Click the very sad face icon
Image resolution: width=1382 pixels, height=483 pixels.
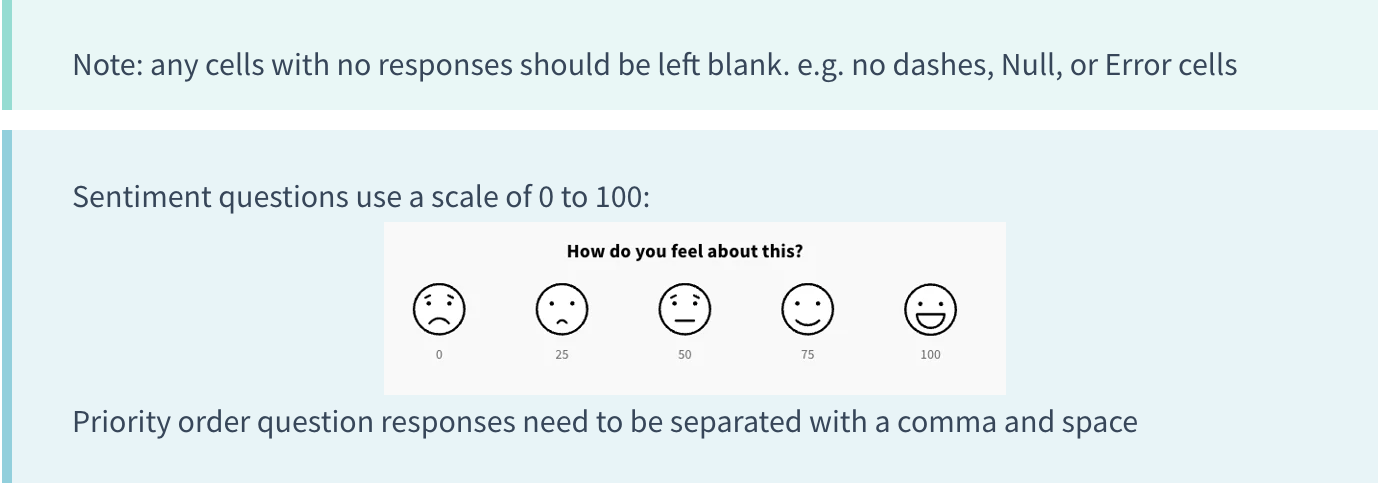point(439,309)
